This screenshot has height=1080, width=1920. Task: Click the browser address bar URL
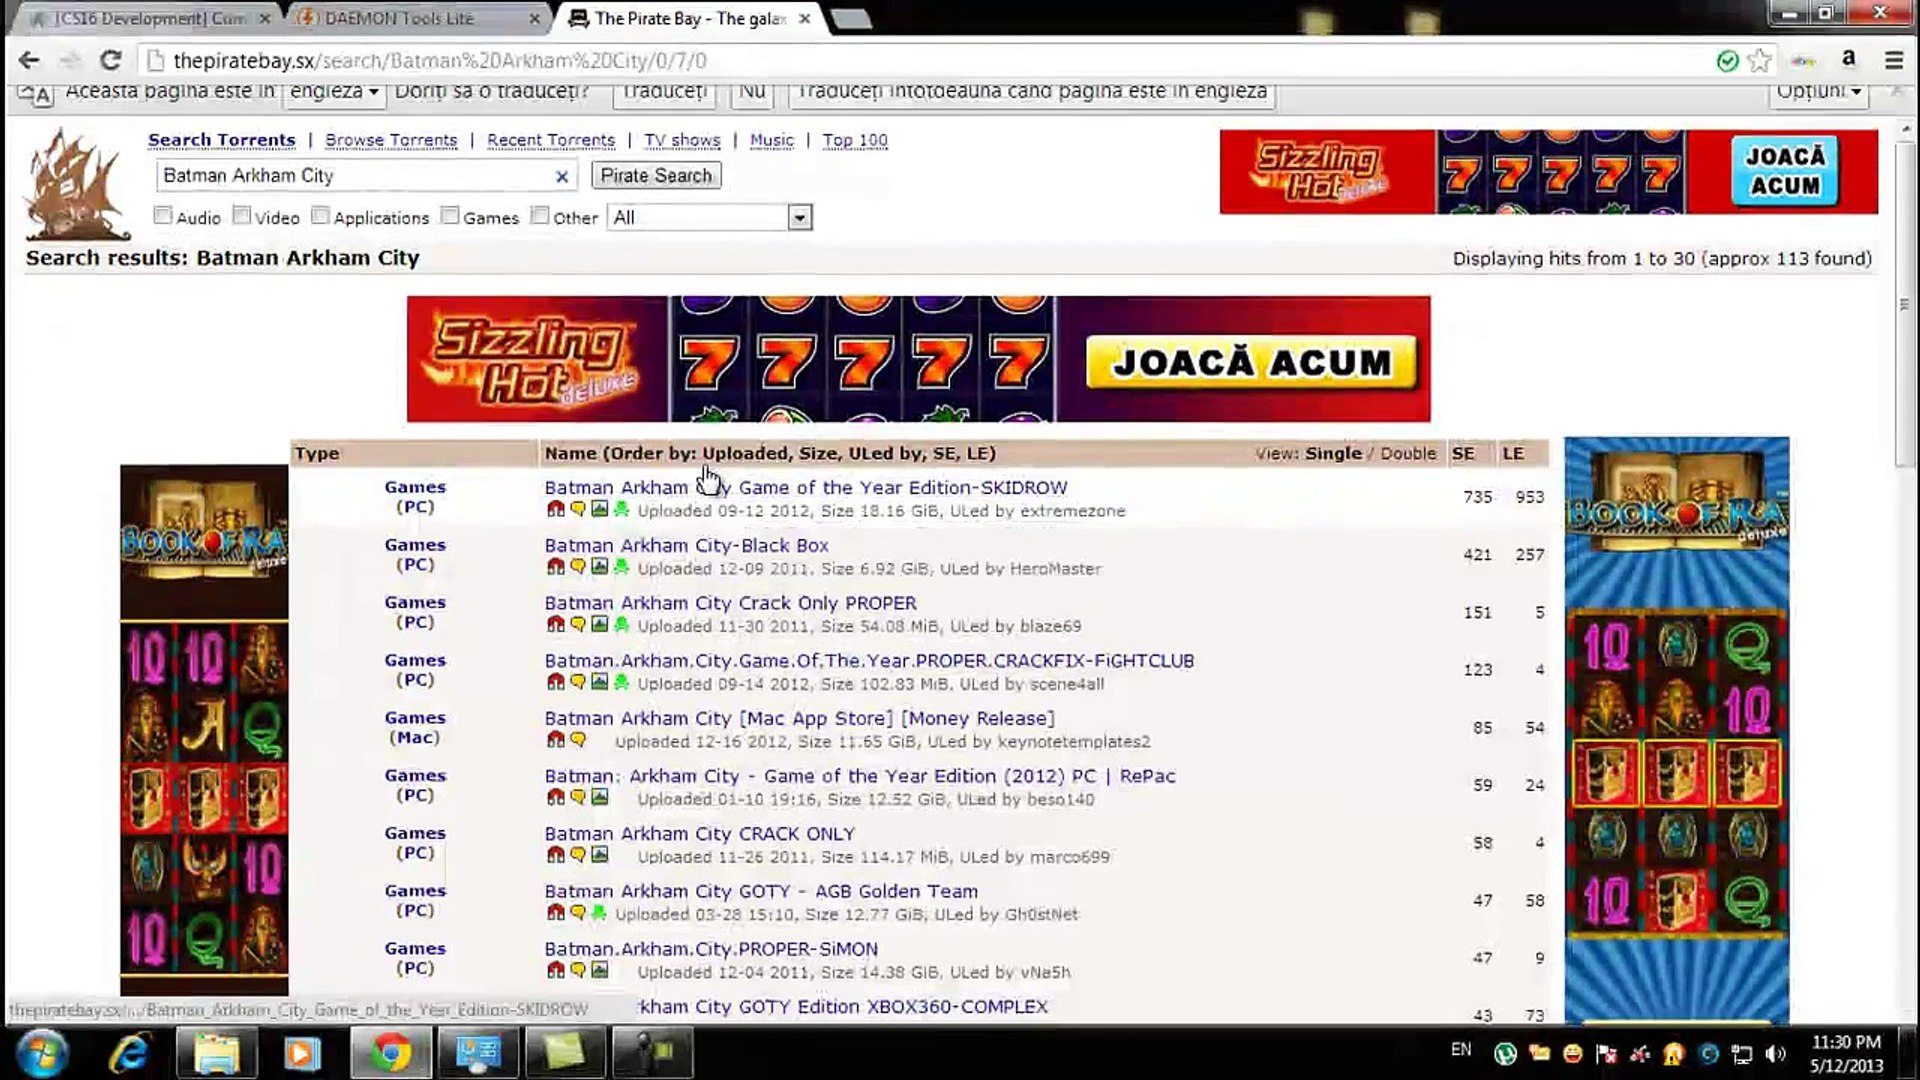pyautogui.click(x=440, y=61)
